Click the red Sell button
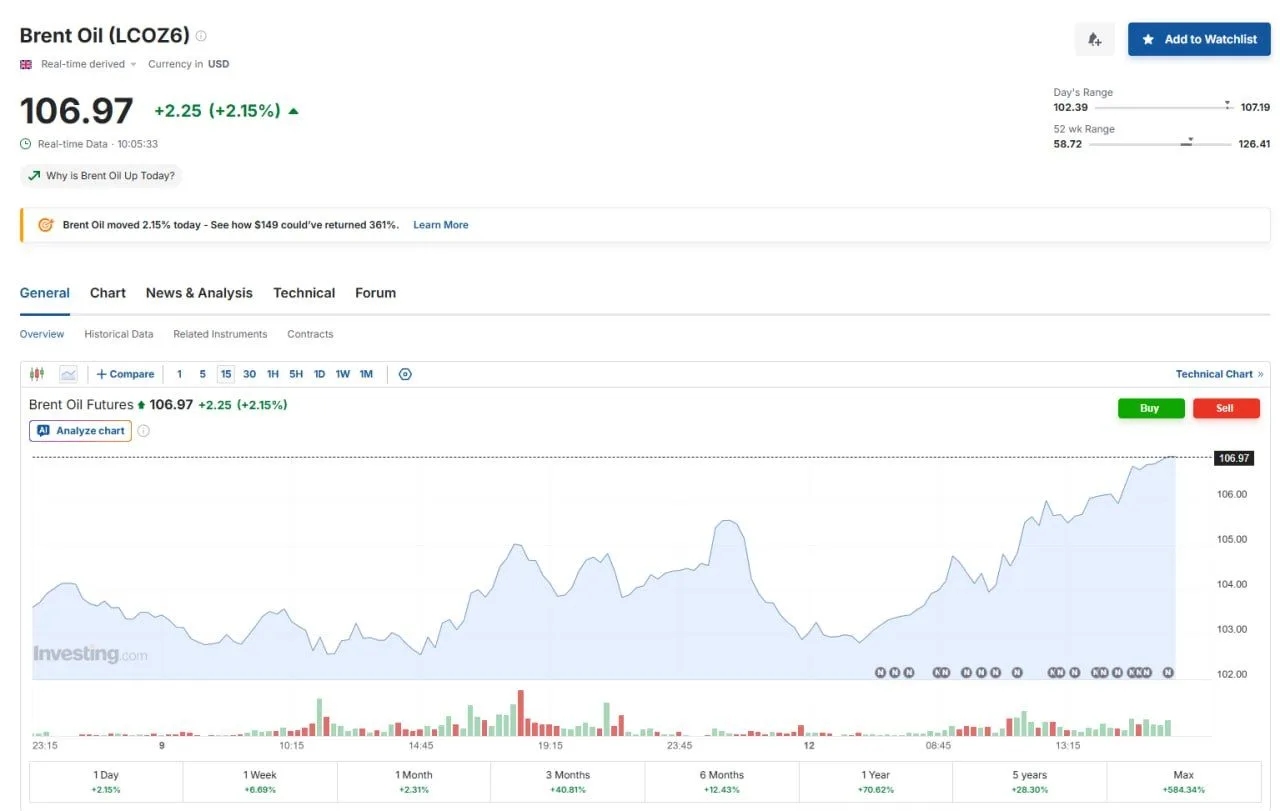 [1226, 408]
